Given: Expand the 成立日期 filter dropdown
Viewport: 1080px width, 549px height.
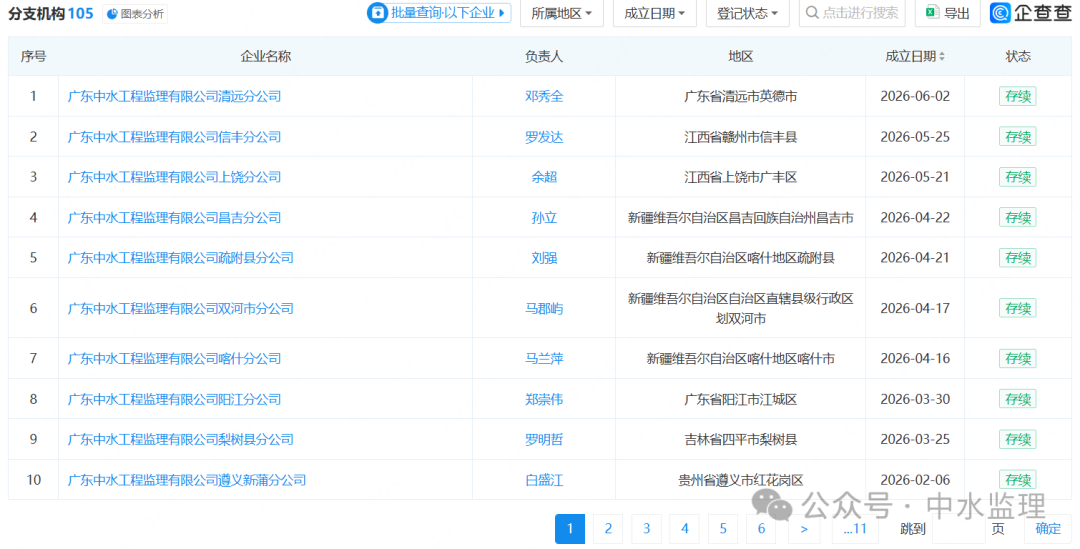Looking at the screenshot, I should pyautogui.click(x=654, y=13).
